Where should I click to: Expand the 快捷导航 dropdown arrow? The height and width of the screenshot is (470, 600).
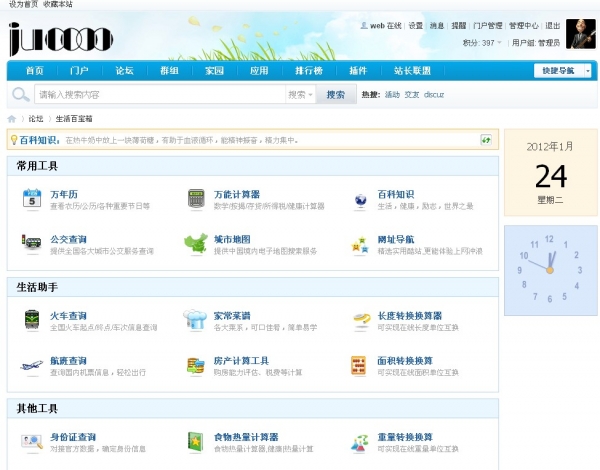(x=588, y=71)
